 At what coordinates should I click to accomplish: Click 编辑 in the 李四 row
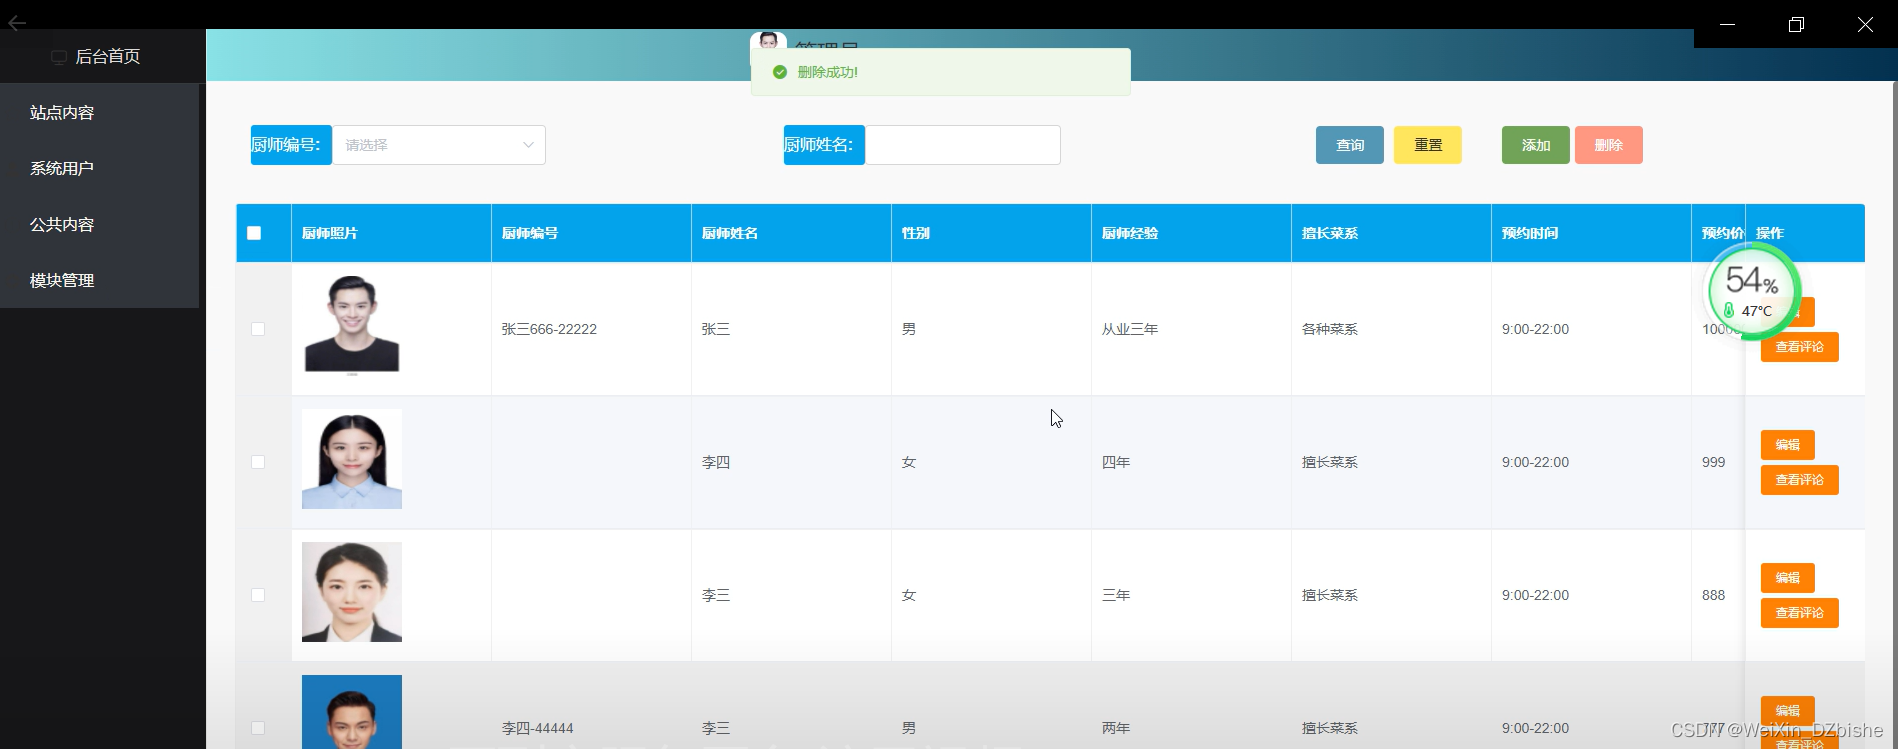pyautogui.click(x=1788, y=445)
